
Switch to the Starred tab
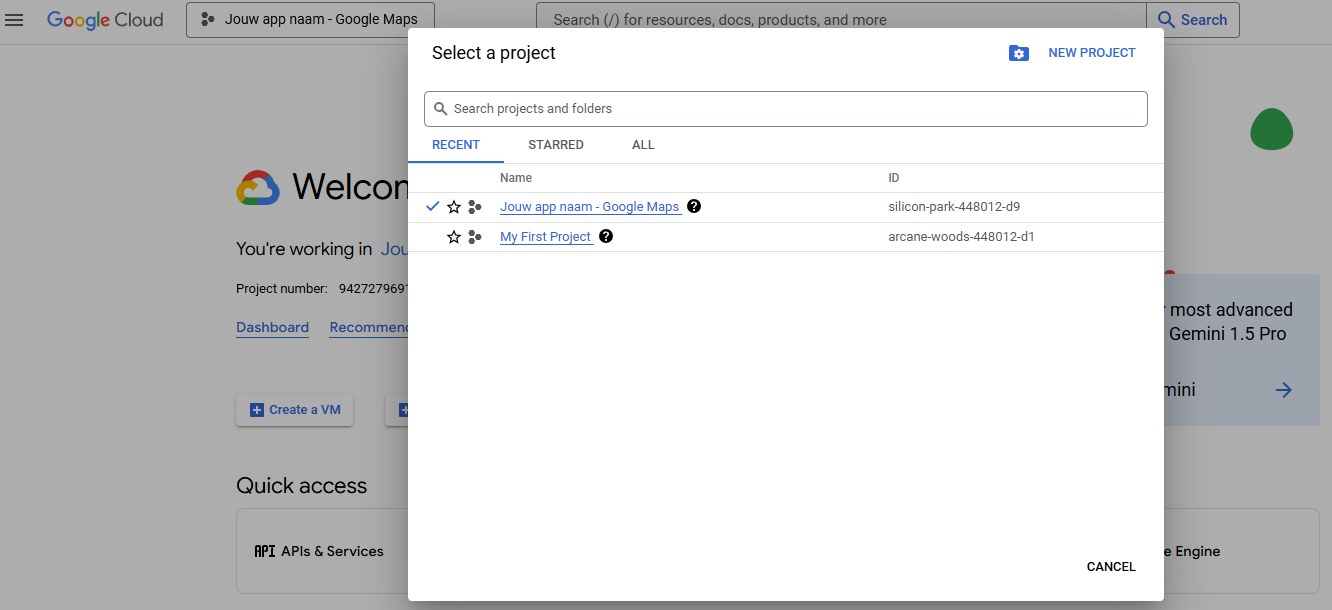(555, 145)
